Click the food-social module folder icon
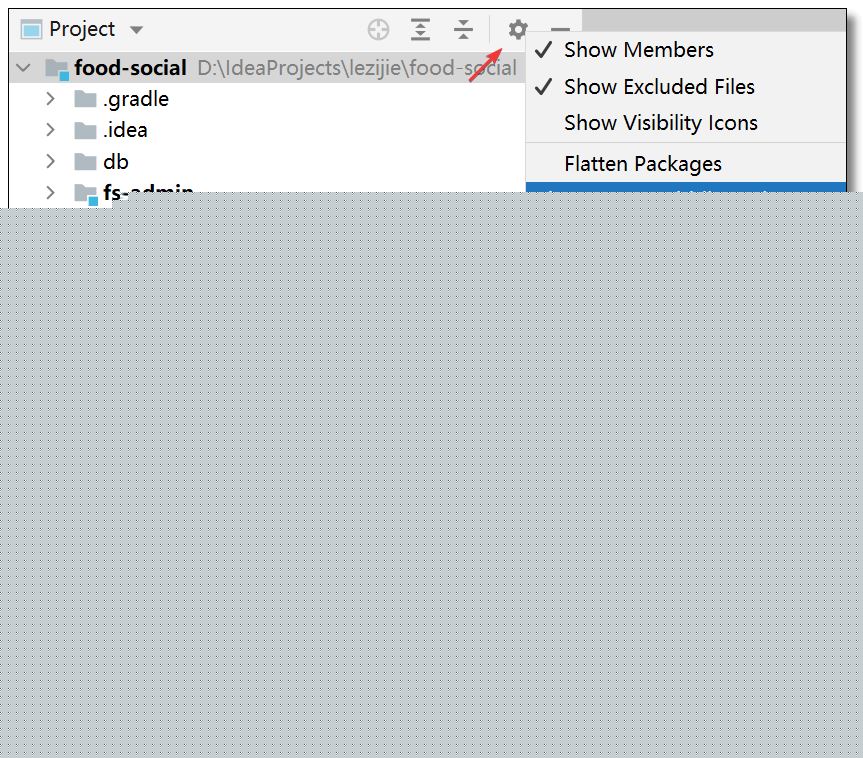Screen dimensions: 863x758 coord(56,69)
